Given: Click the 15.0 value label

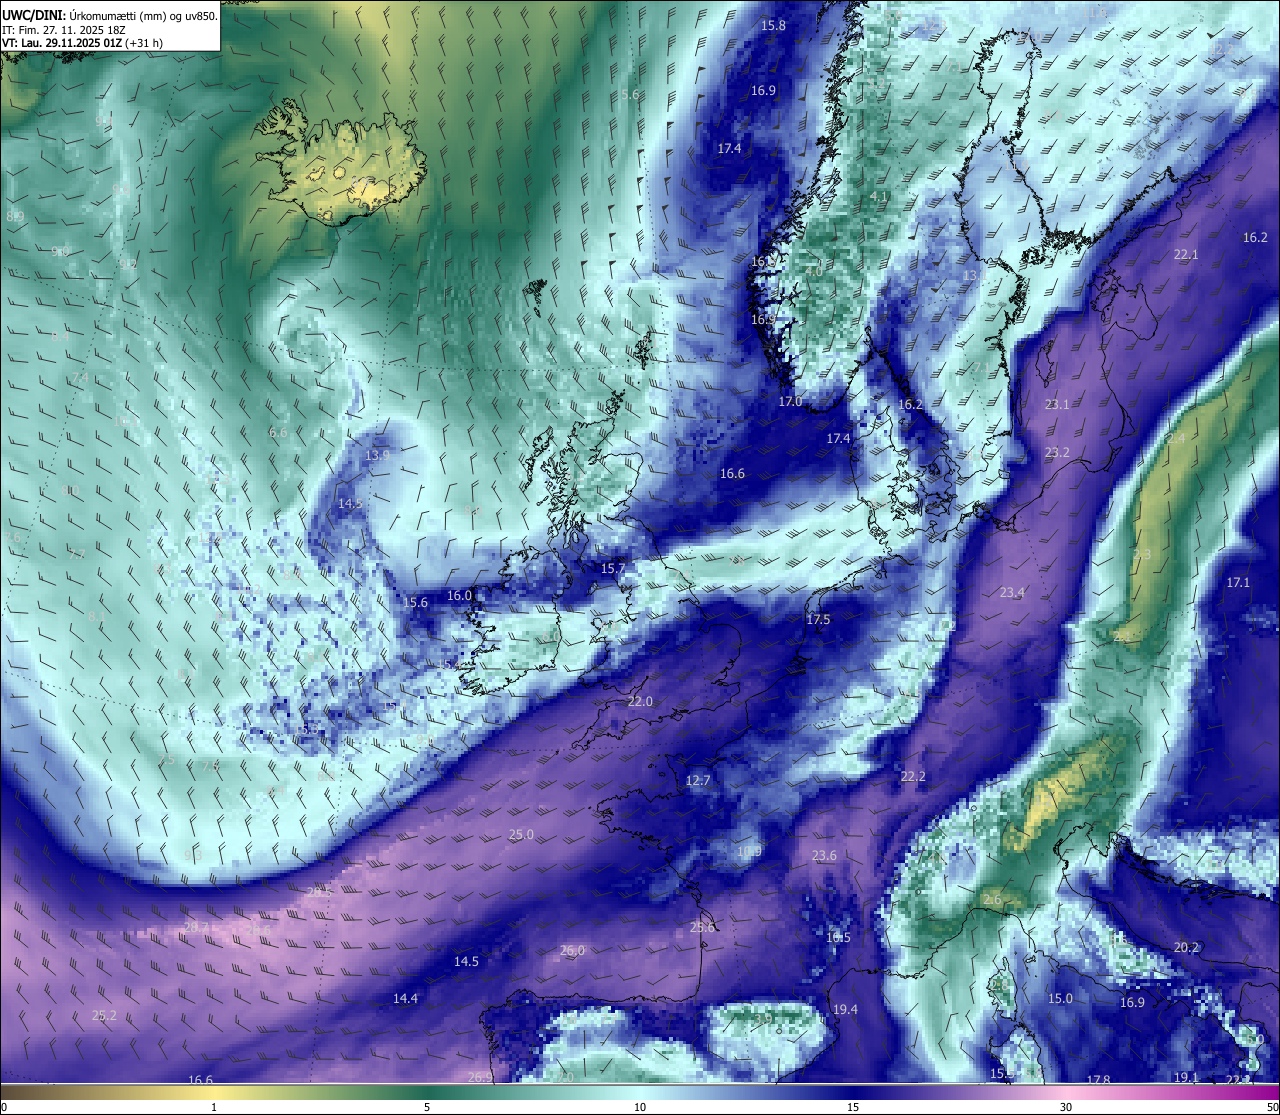Looking at the screenshot, I should coord(1060,999).
